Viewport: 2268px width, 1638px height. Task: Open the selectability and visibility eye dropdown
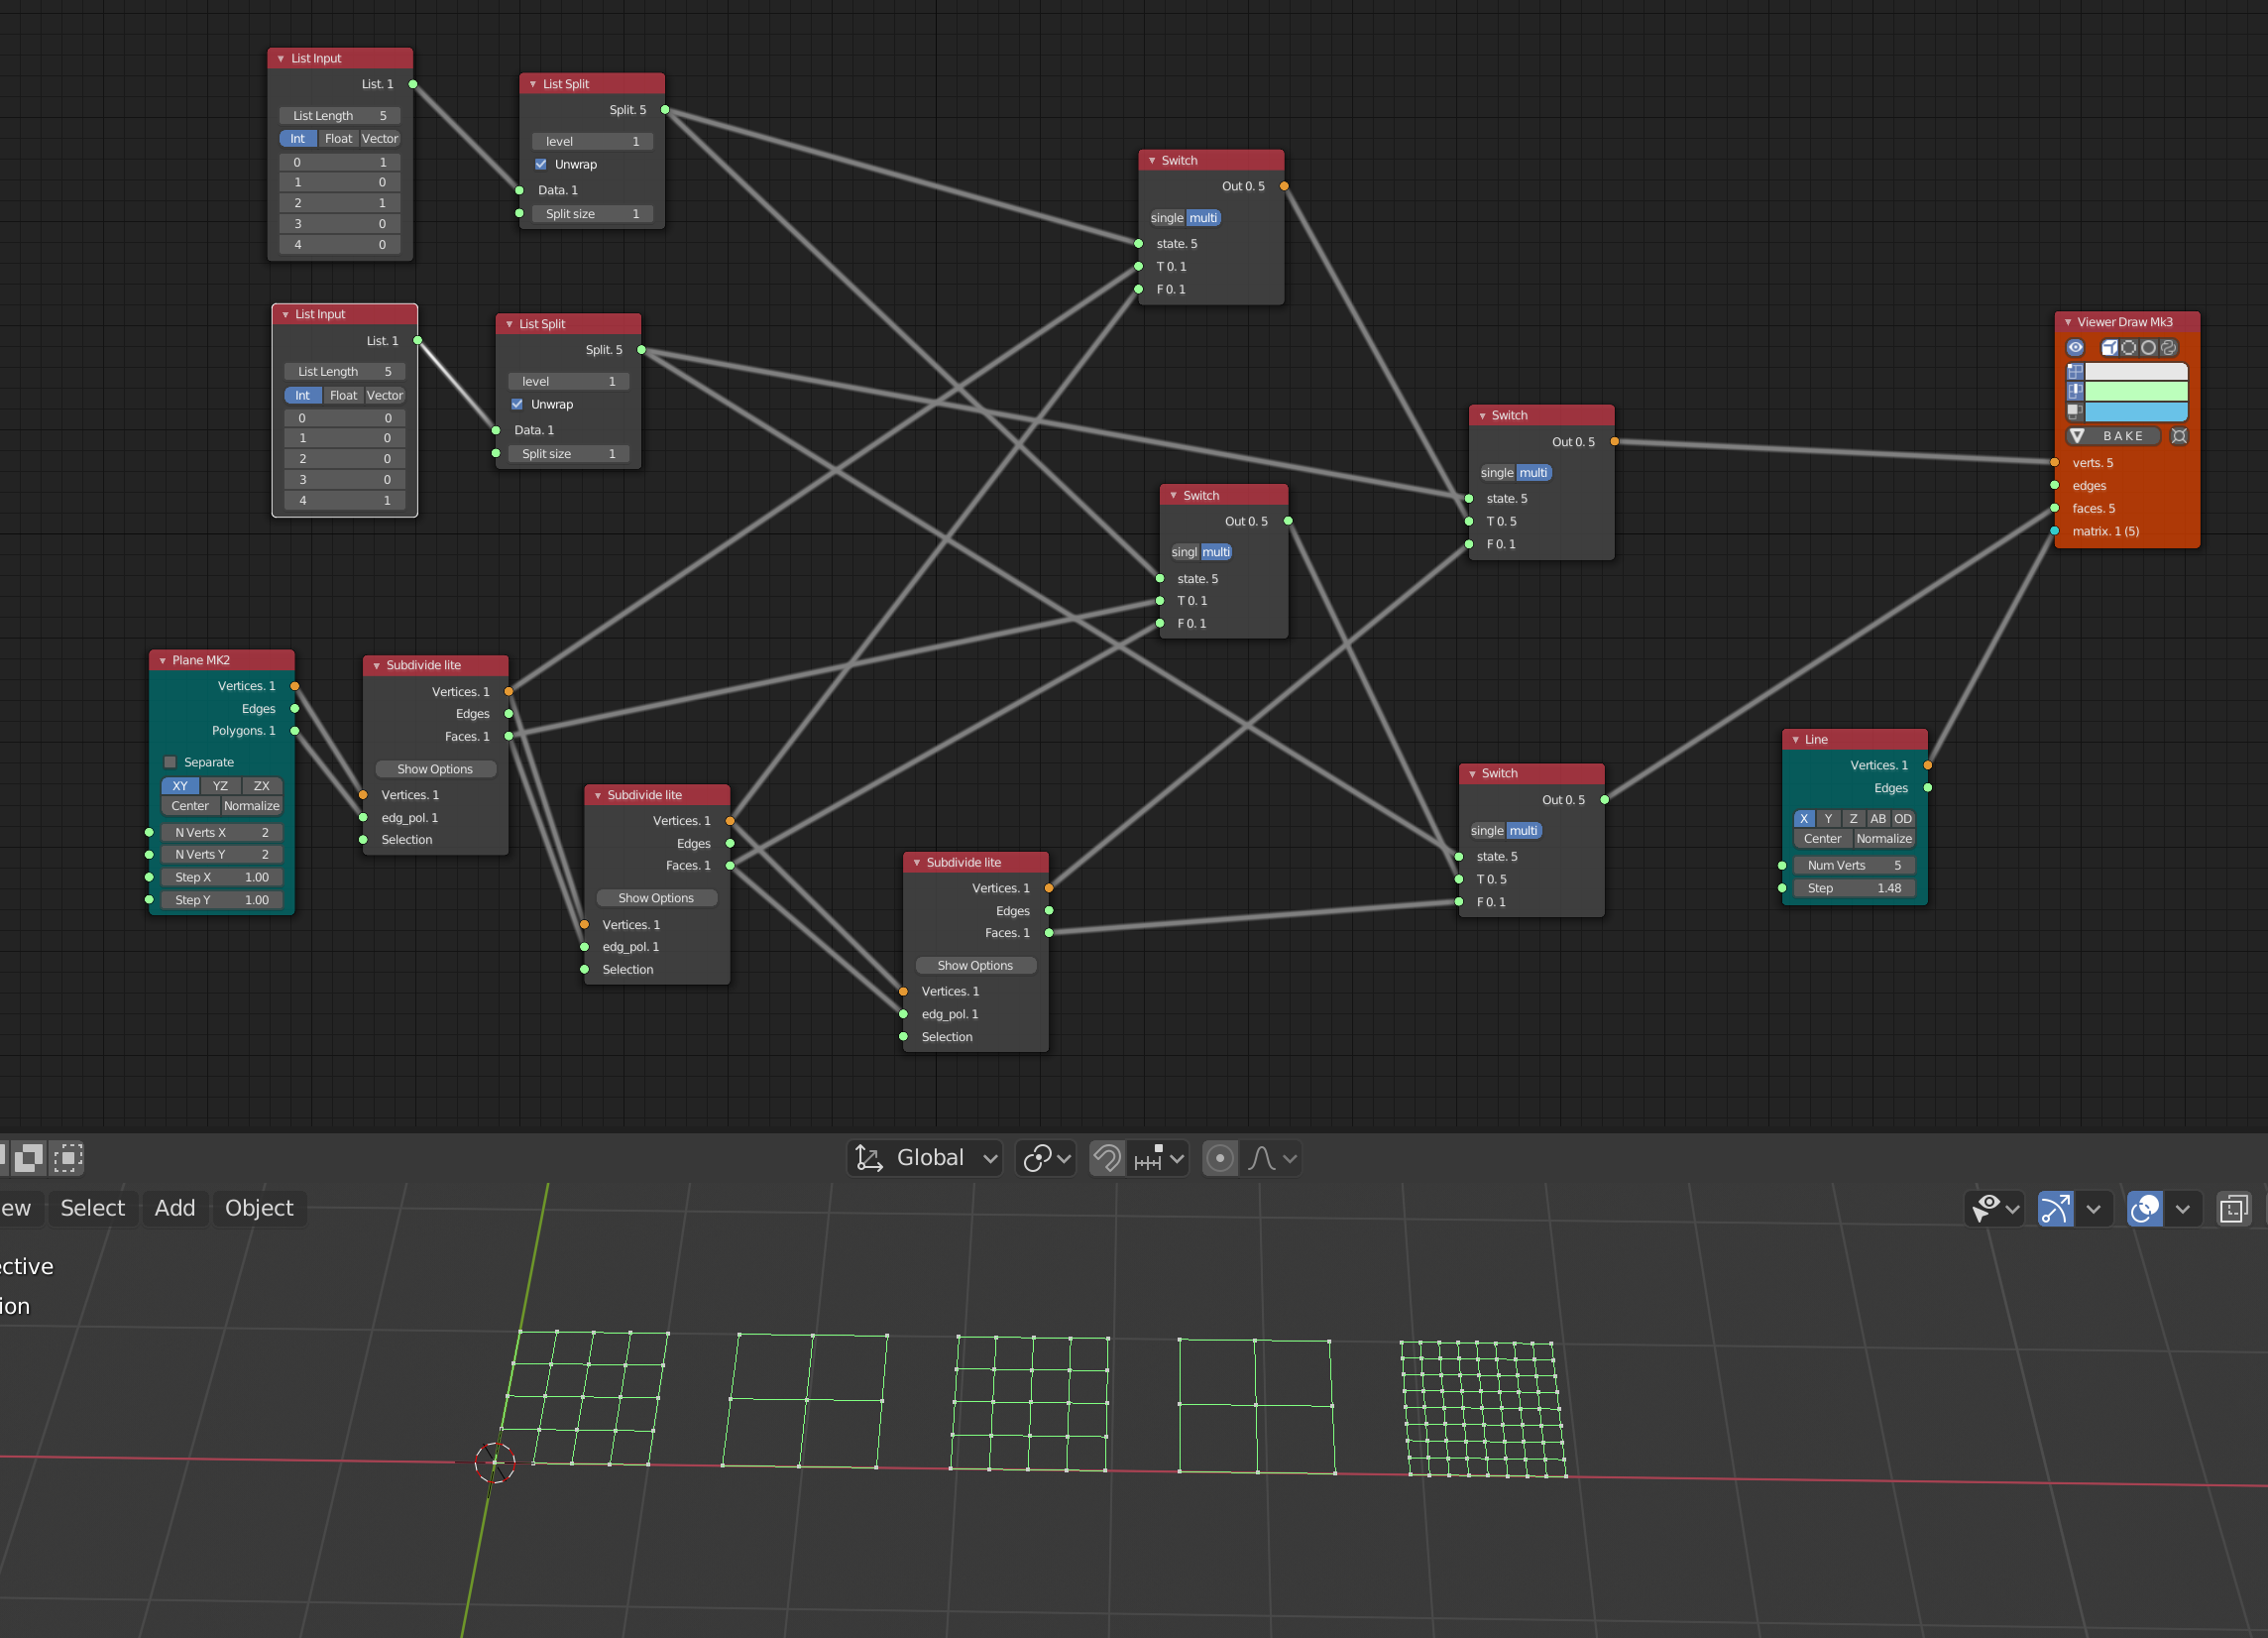(1995, 1208)
